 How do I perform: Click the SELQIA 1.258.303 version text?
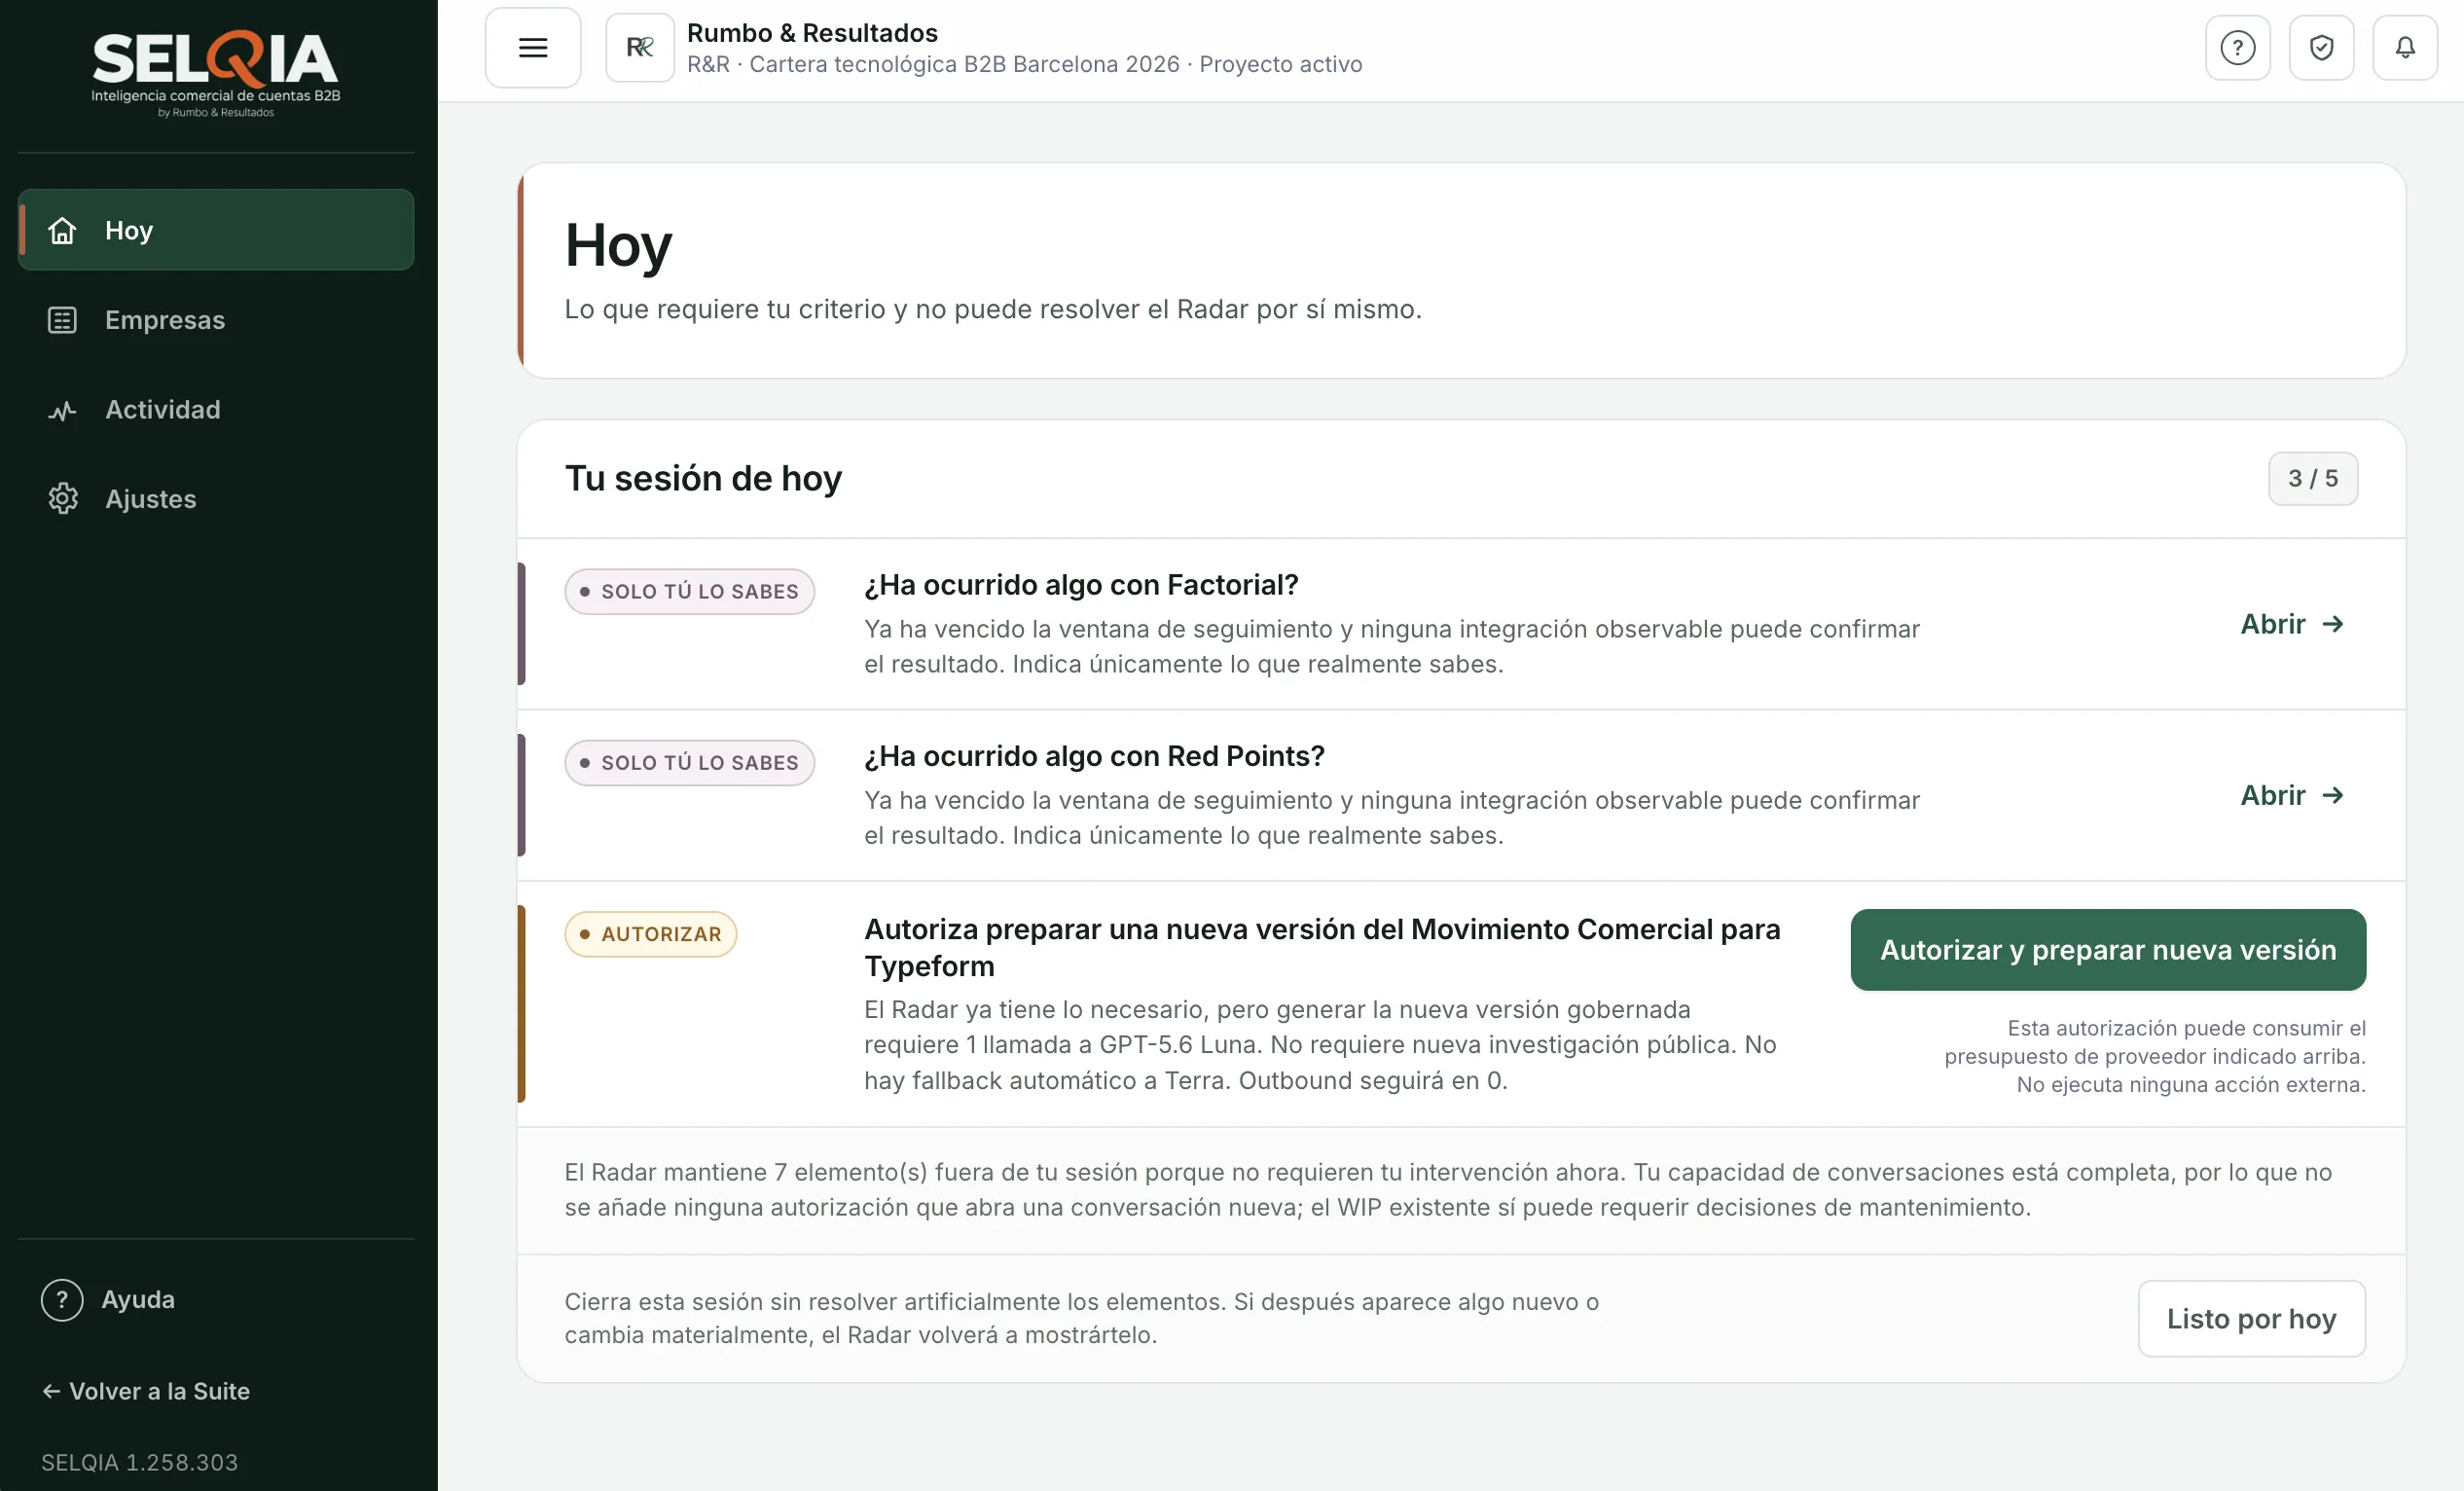pos(139,1462)
